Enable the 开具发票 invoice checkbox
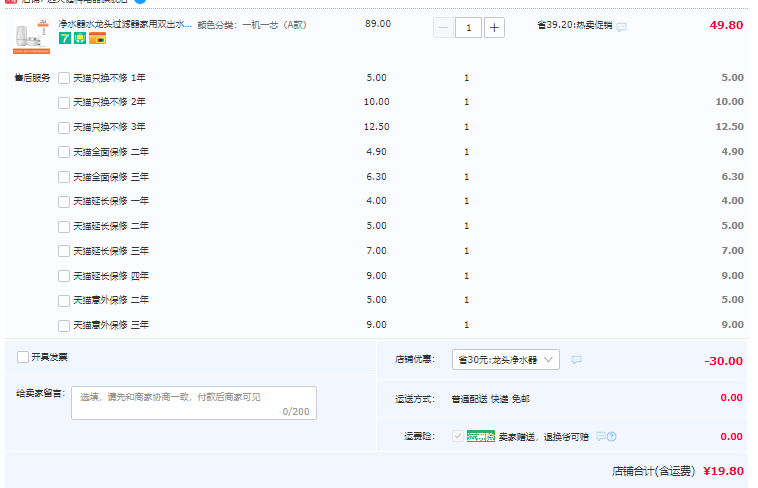The image size is (758, 488). pos(23,357)
